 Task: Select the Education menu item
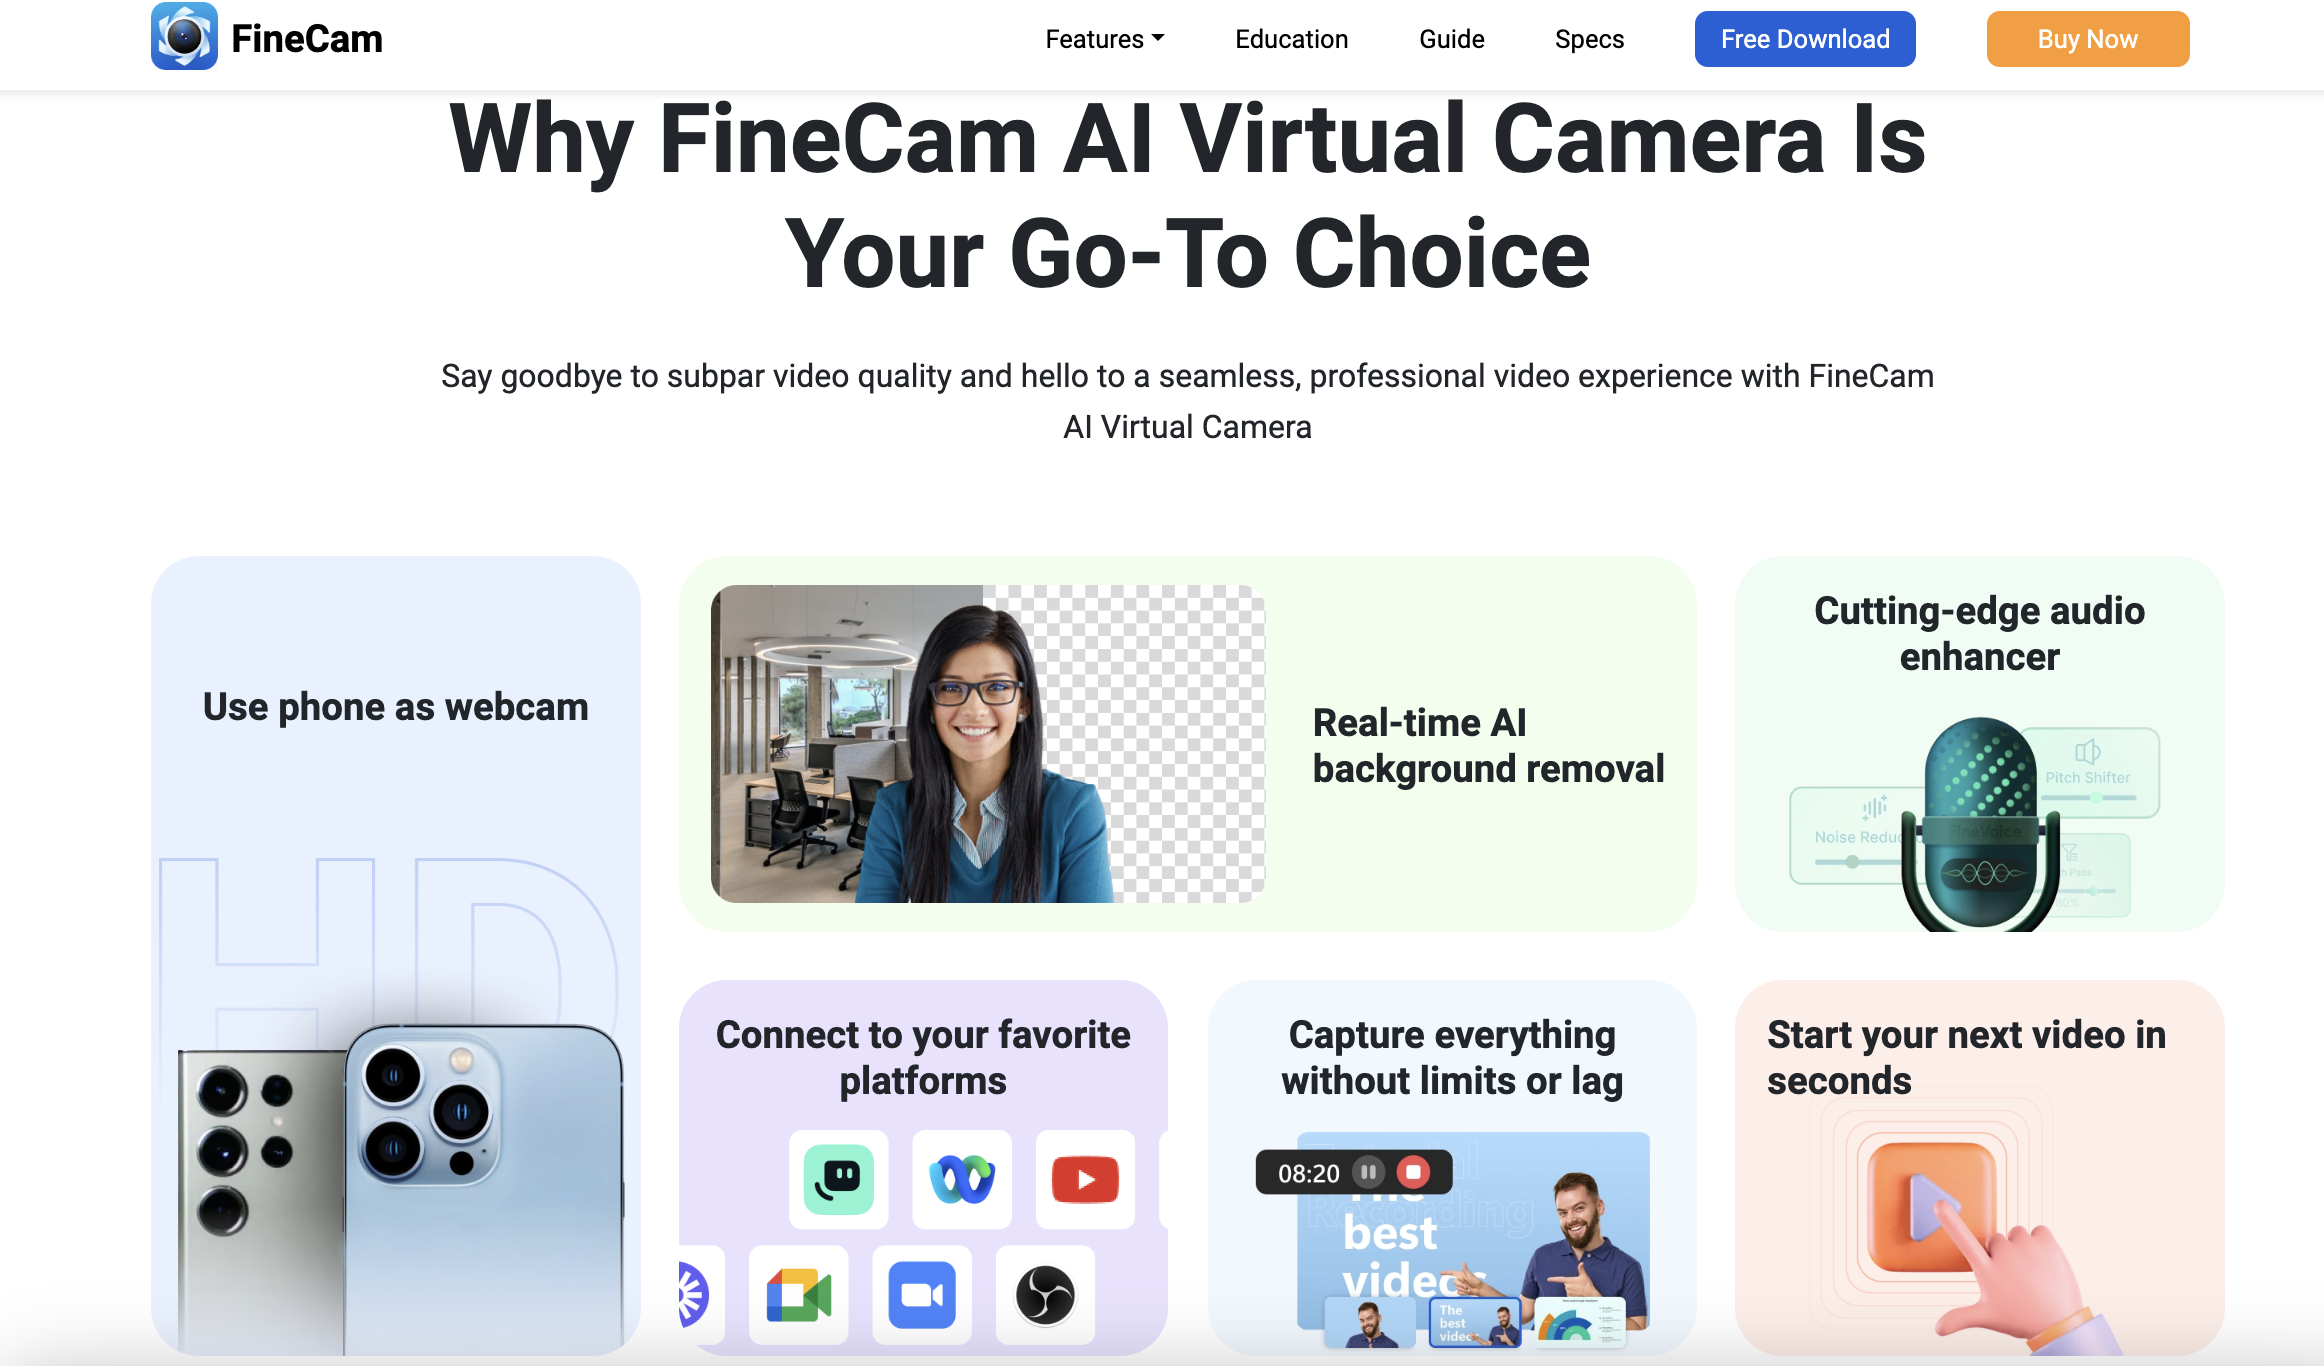[1291, 39]
